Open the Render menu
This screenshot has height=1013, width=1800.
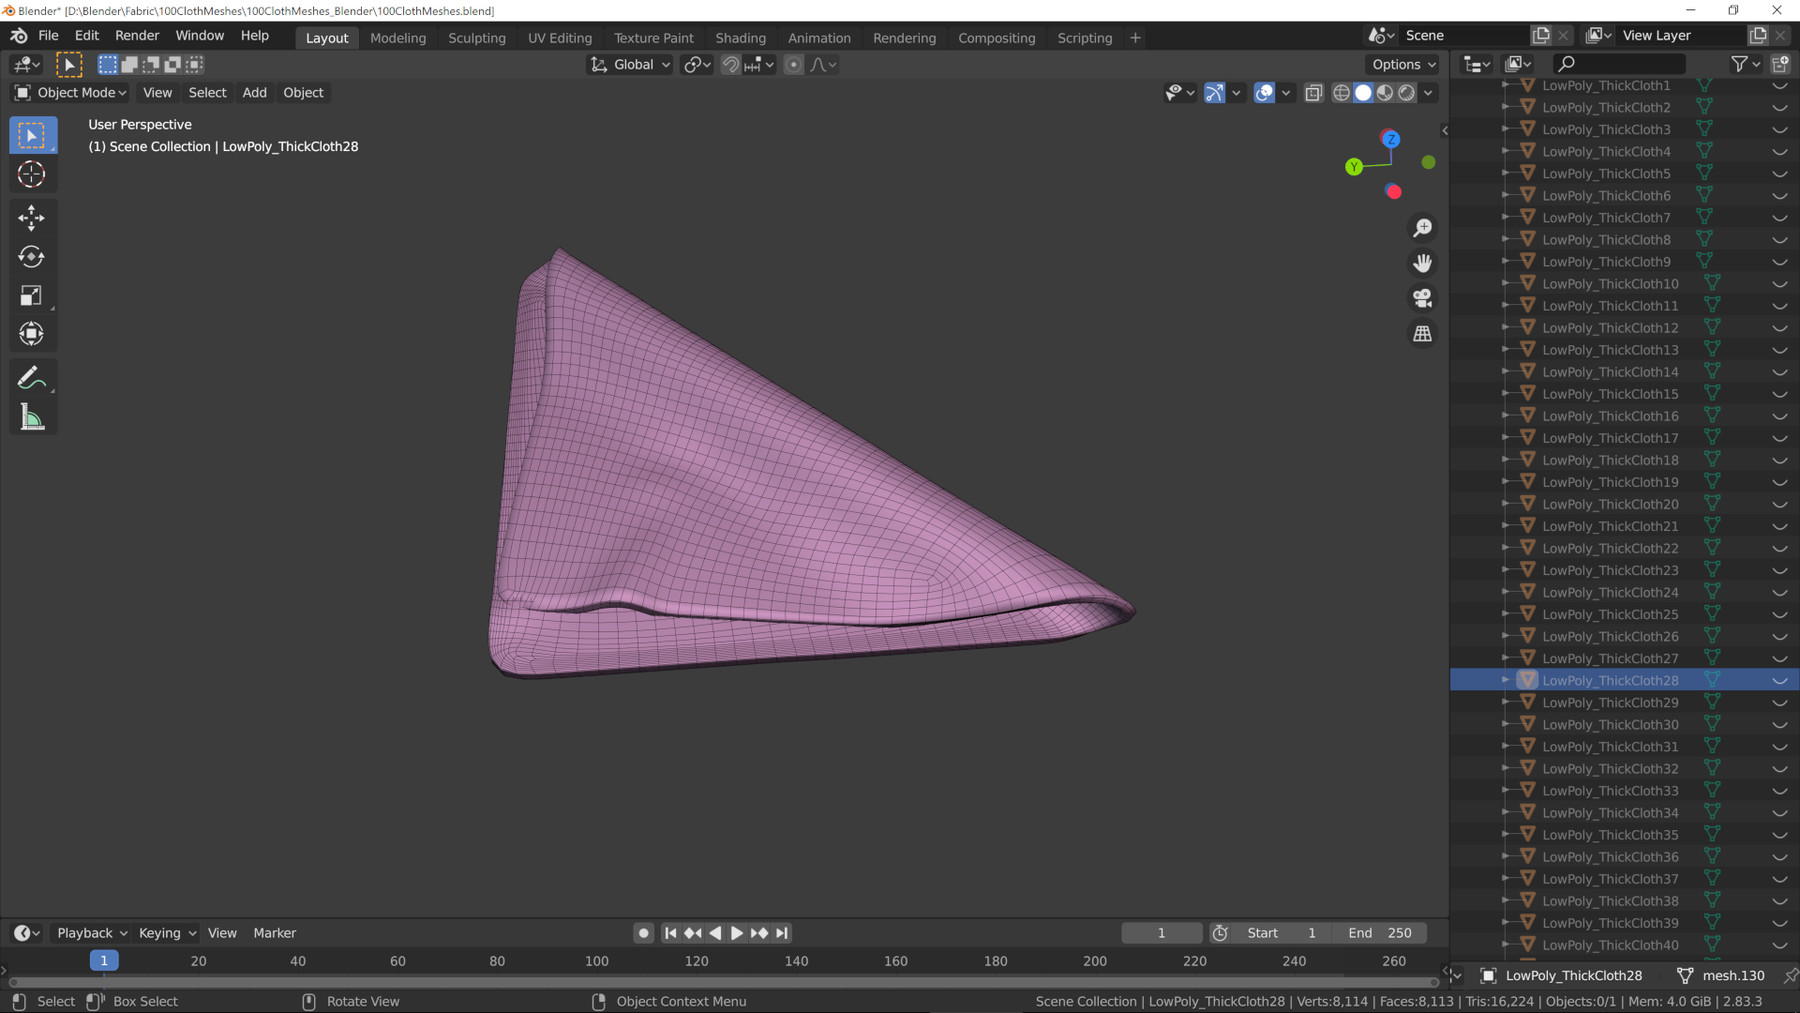pyautogui.click(x=137, y=36)
